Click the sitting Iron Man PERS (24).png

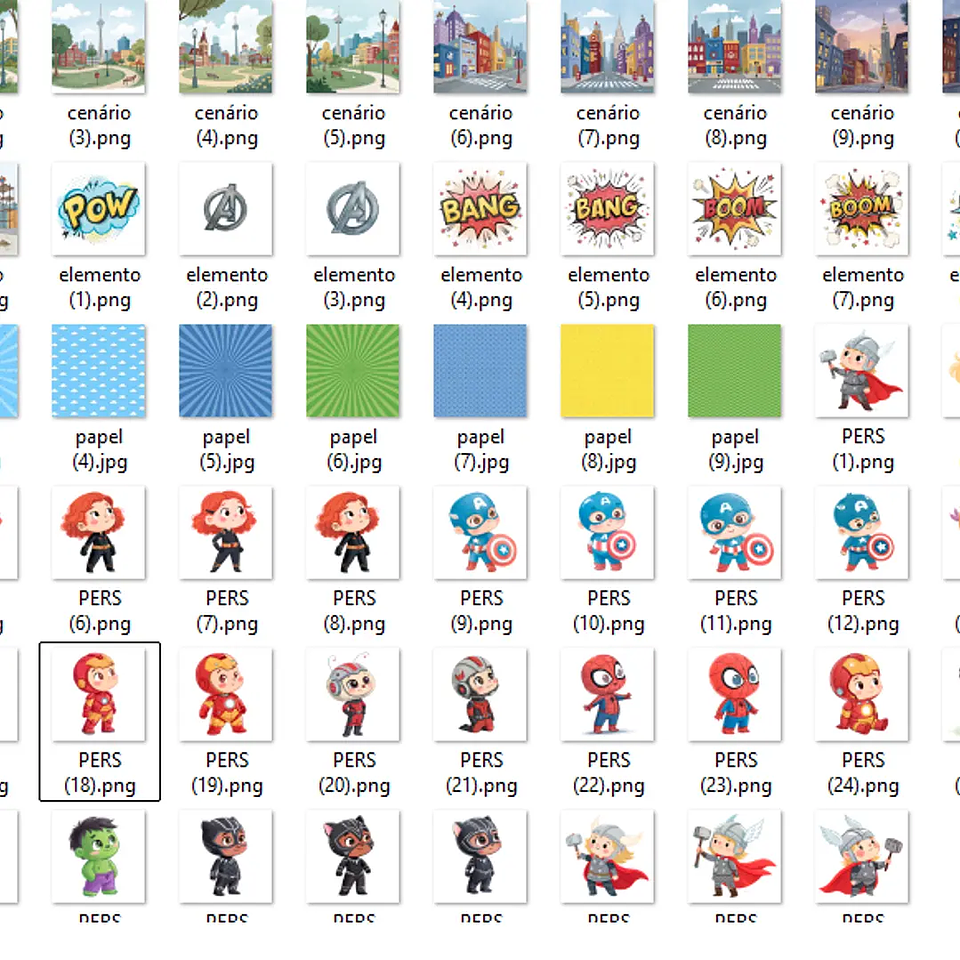click(x=862, y=694)
